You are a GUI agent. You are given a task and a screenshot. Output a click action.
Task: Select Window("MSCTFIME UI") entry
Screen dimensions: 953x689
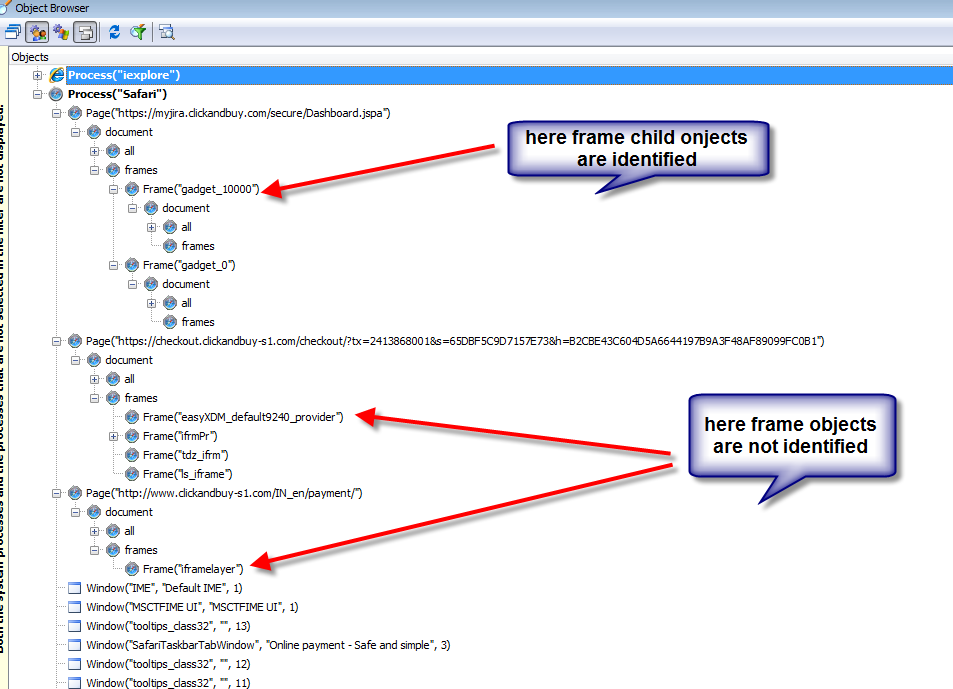tap(192, 607)
